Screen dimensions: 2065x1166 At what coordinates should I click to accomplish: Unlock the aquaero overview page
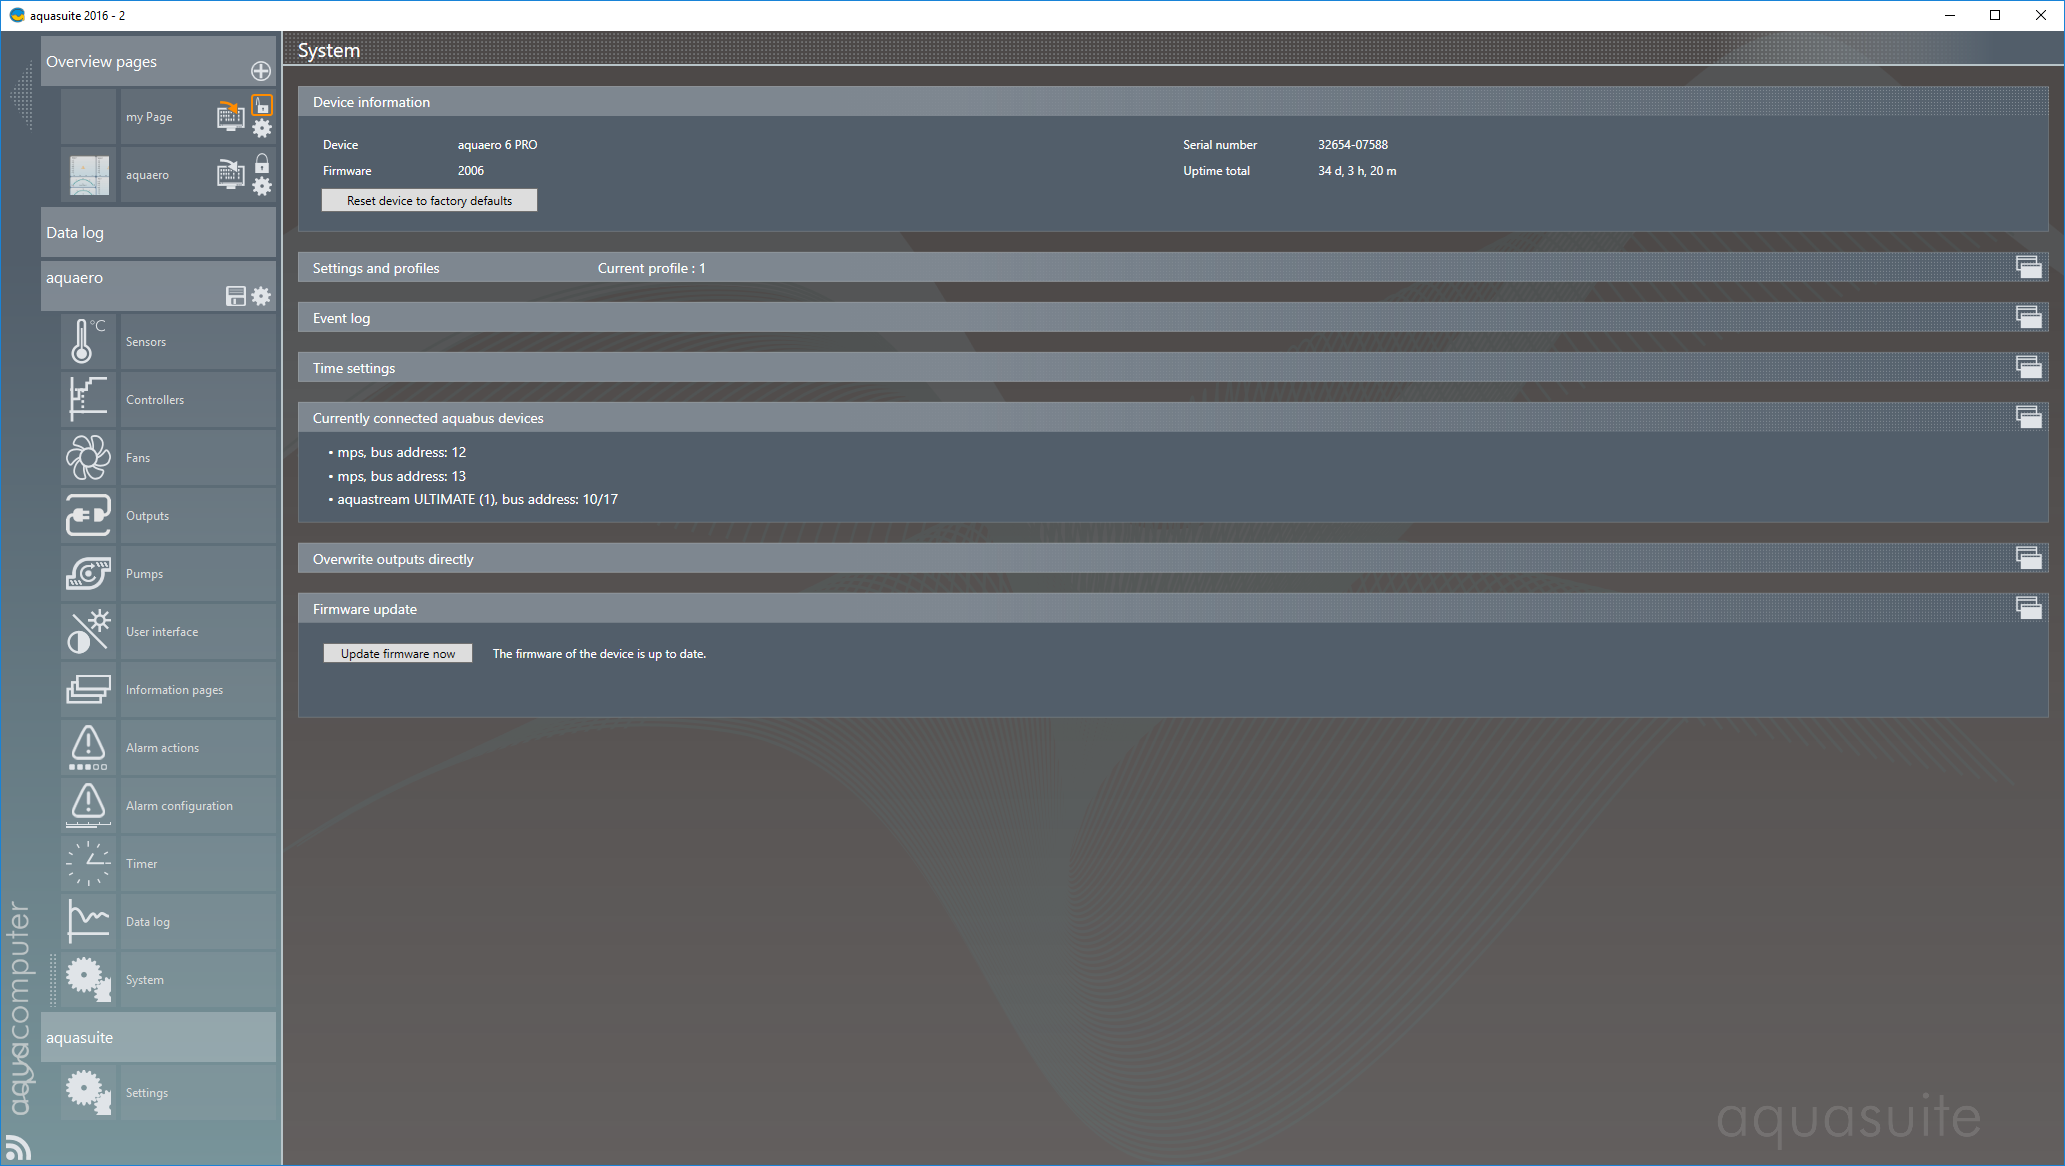click(x=262, y=163)
